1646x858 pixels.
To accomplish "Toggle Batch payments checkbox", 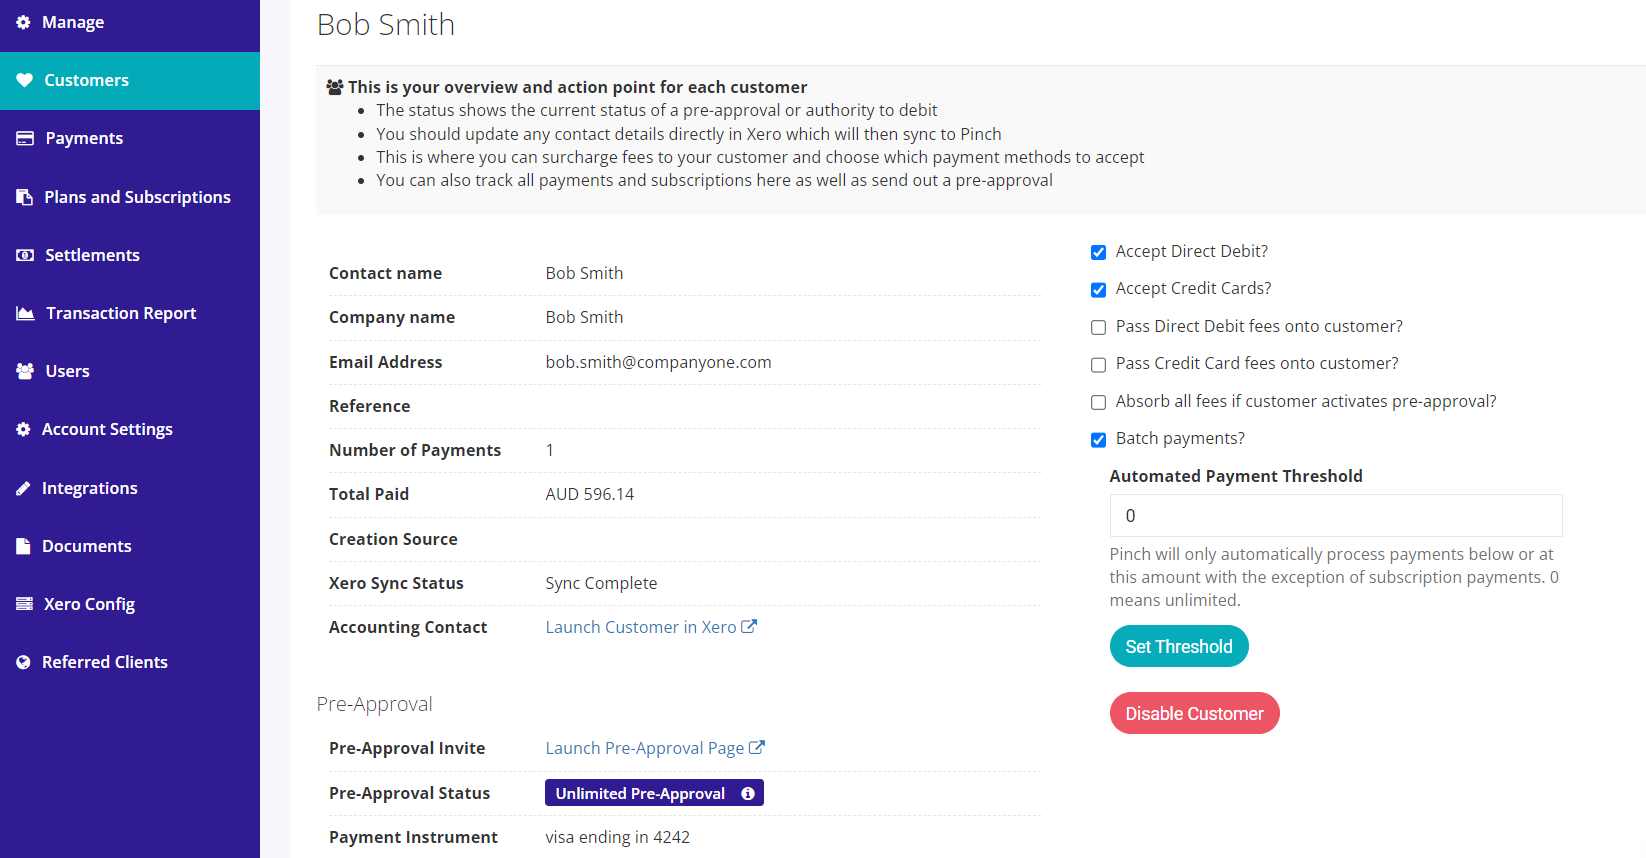I will click(1098, 440).
